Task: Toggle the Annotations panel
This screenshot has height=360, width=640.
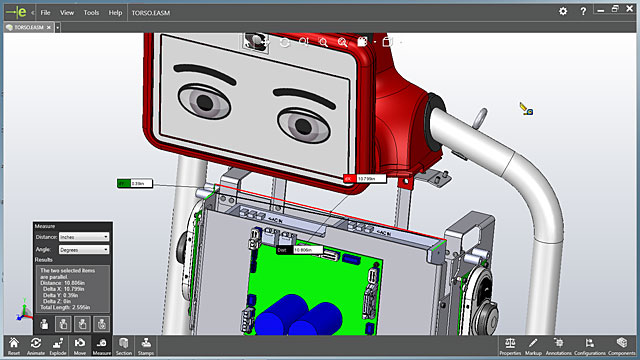Action: coord(559,346)
